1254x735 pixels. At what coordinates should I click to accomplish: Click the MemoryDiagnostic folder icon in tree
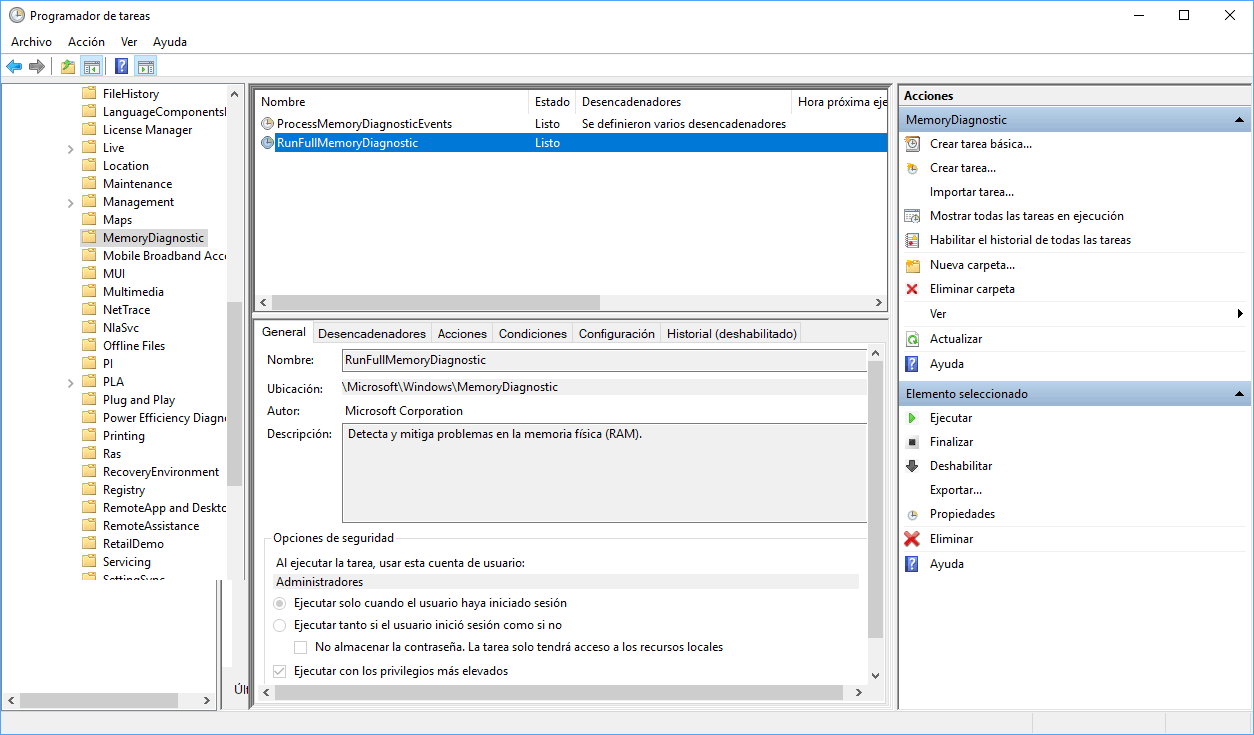pyautogui.click(x=89, y=238)
